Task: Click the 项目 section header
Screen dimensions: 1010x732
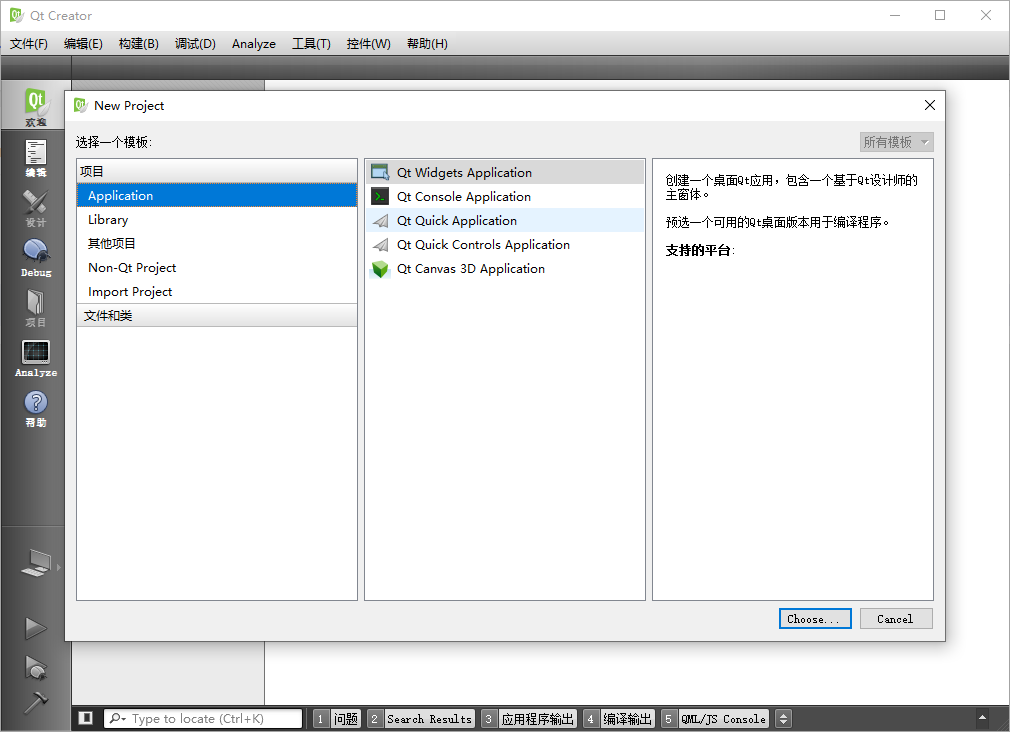Action: tap(217, 171)
